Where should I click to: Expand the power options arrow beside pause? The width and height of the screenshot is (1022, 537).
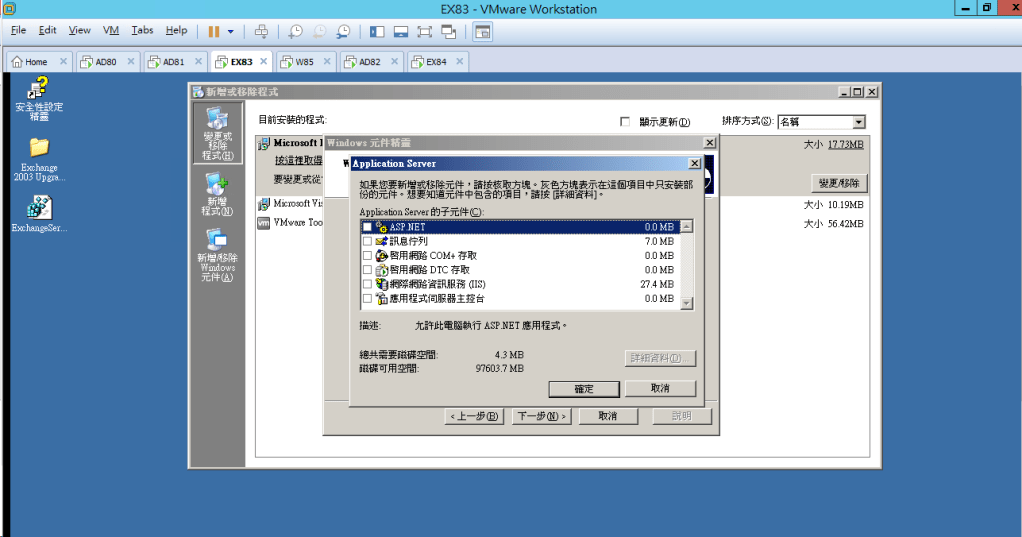(231, 31)
